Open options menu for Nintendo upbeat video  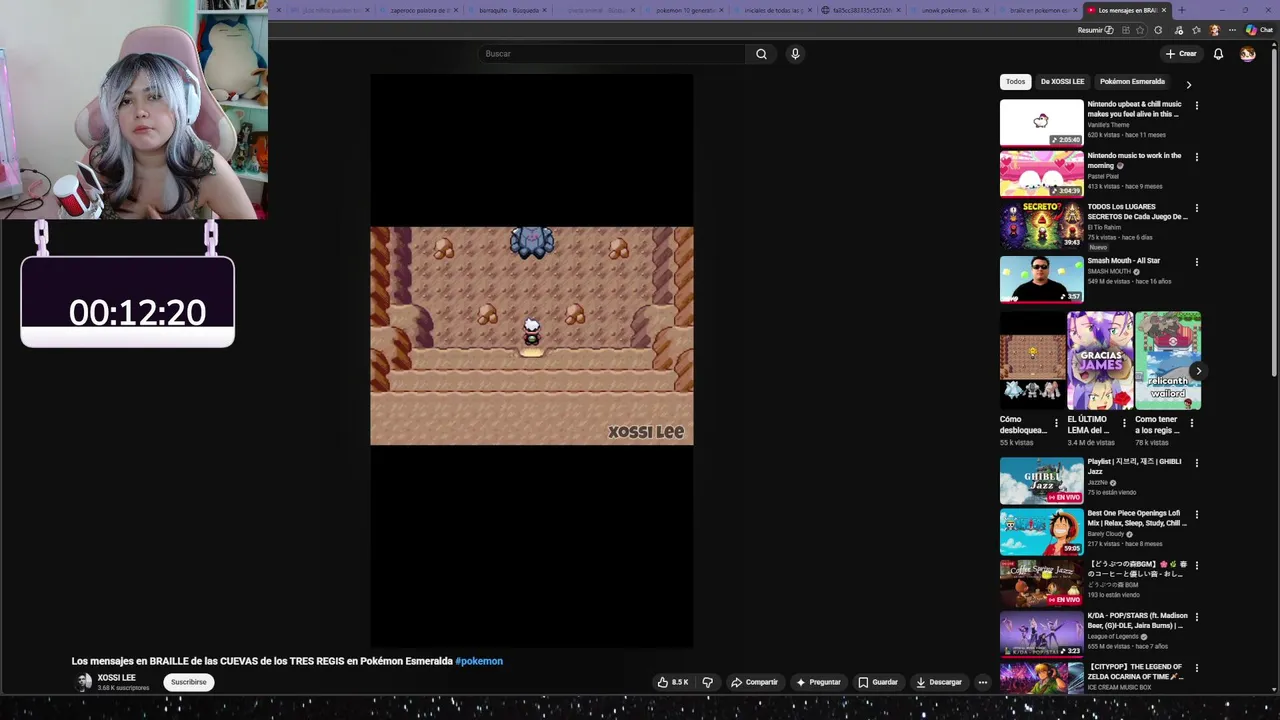click(1196, 105)
